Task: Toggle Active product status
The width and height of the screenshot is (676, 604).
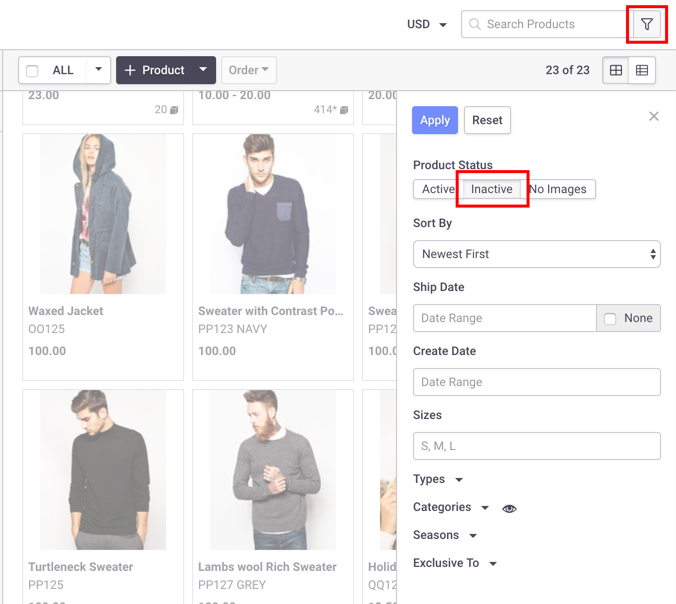Action: tap(438, 189)
